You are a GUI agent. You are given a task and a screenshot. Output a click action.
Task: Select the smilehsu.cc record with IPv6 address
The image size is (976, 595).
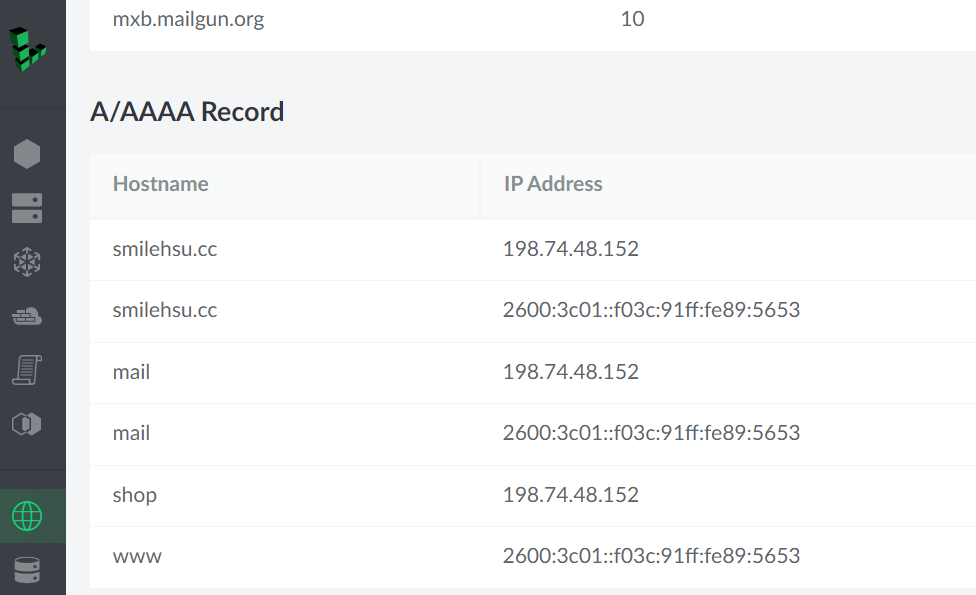165,310
